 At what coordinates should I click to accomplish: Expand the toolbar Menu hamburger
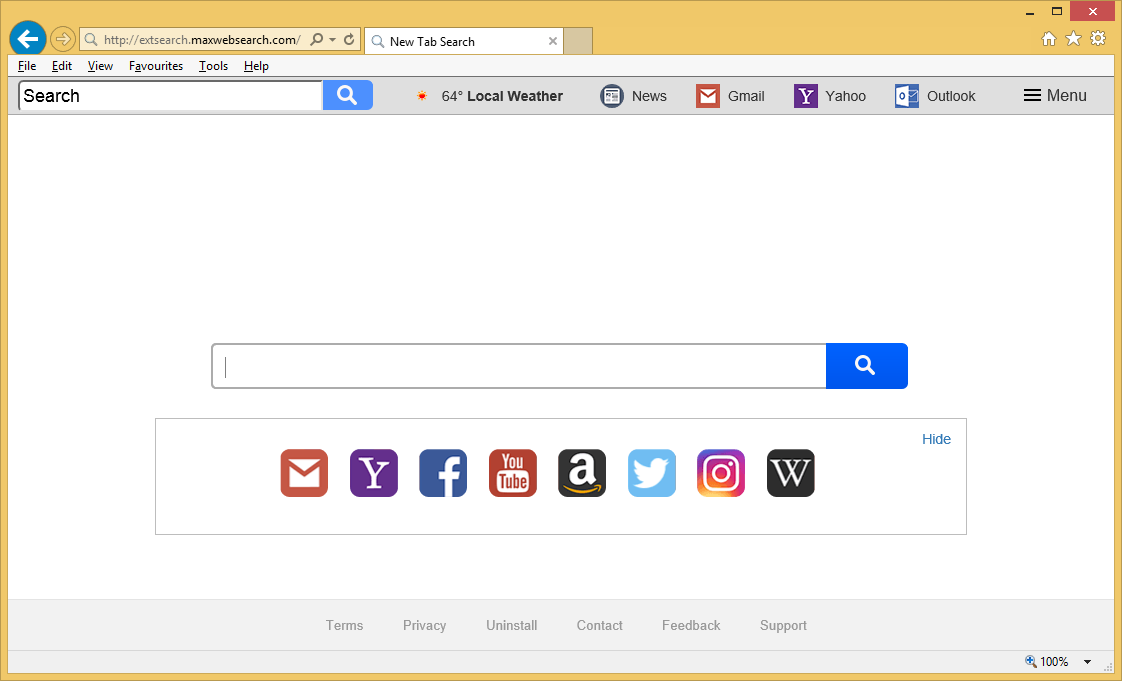(x=1055, y=96)
